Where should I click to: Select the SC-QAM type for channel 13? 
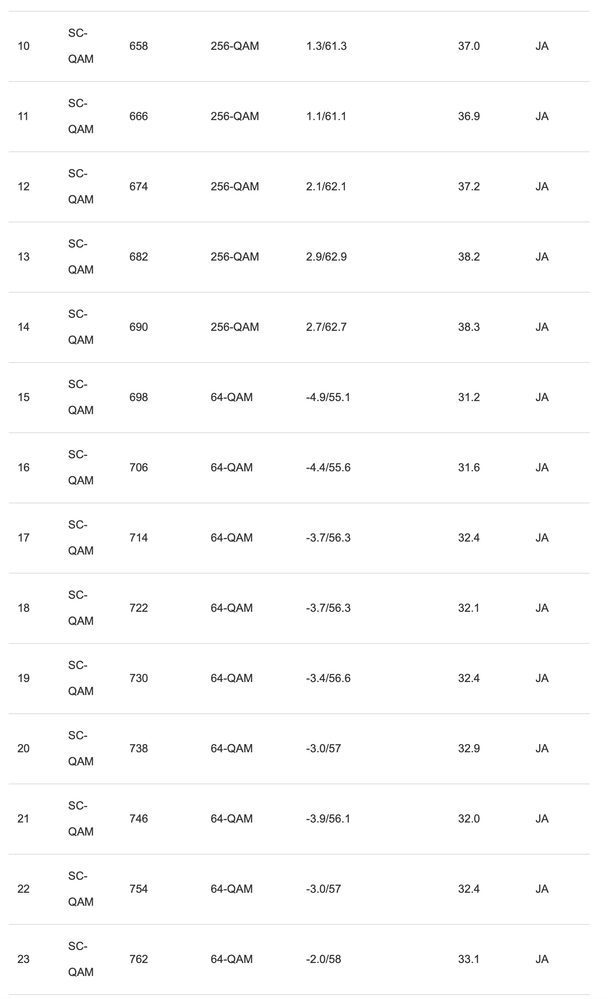pyautogui.click(x=81, y=257)
